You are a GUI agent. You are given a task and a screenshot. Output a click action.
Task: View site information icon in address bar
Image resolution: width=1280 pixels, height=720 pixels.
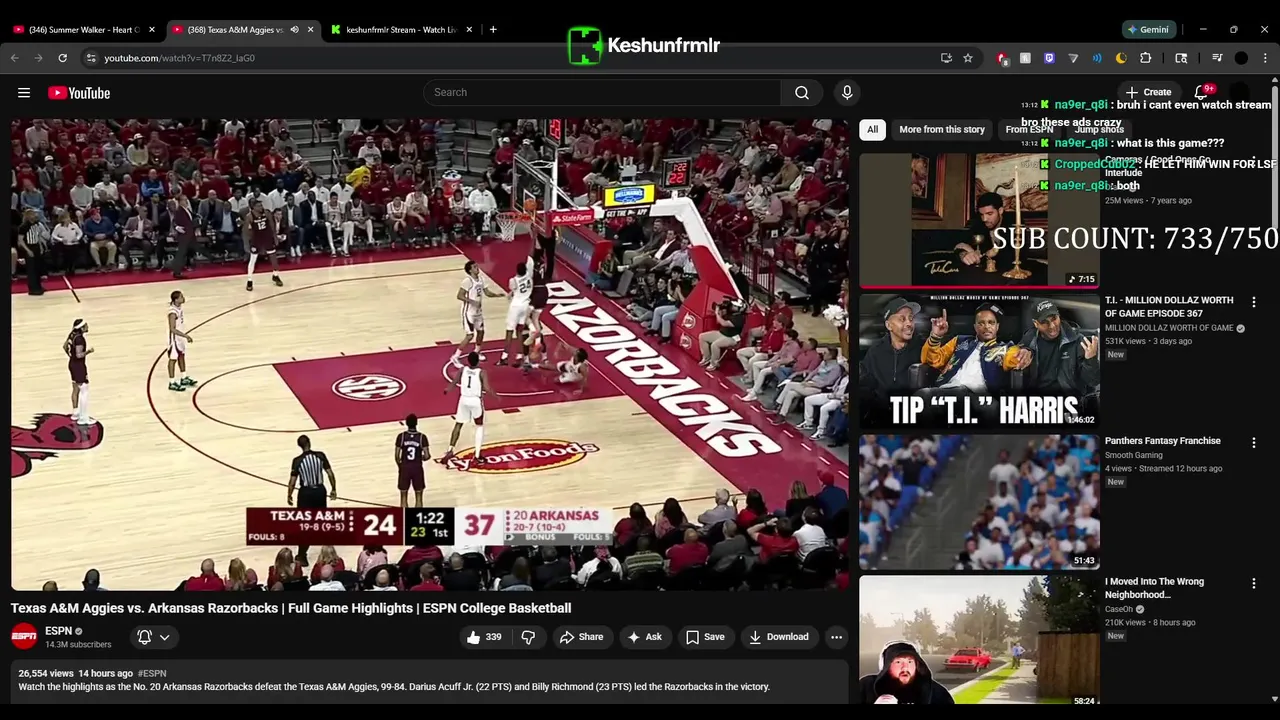91,58
